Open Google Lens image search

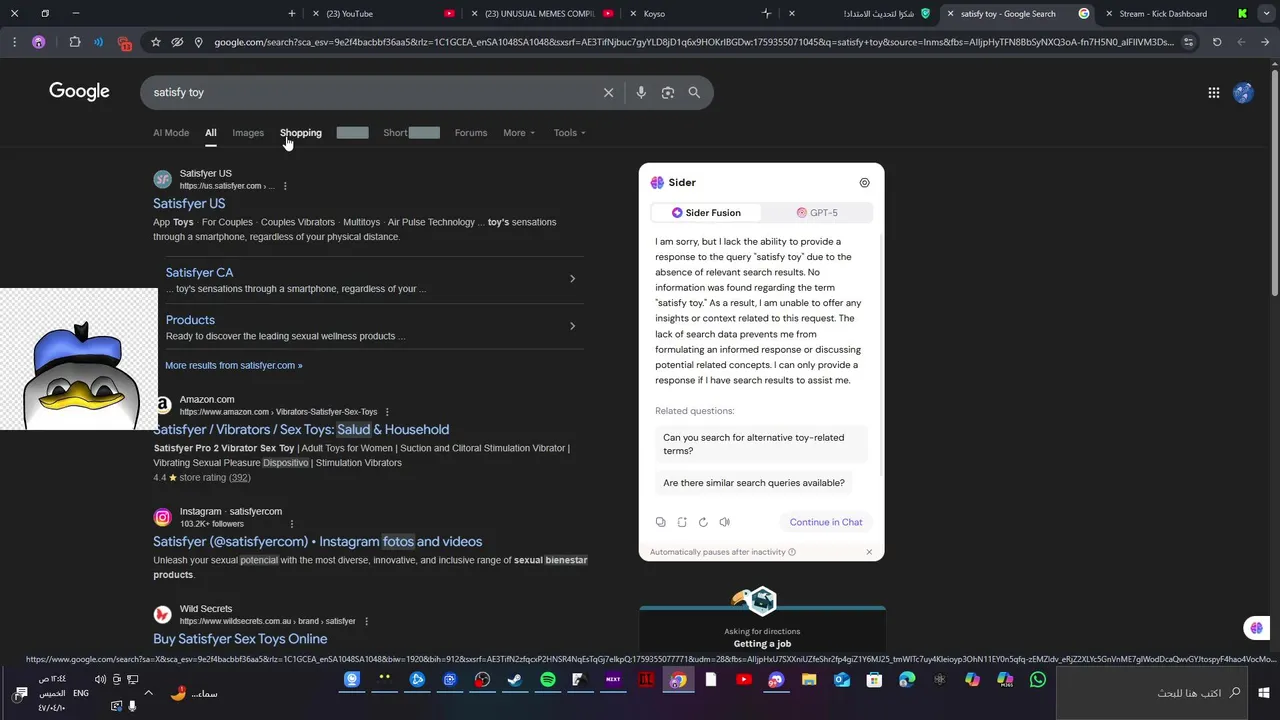(x=668, y=92)
